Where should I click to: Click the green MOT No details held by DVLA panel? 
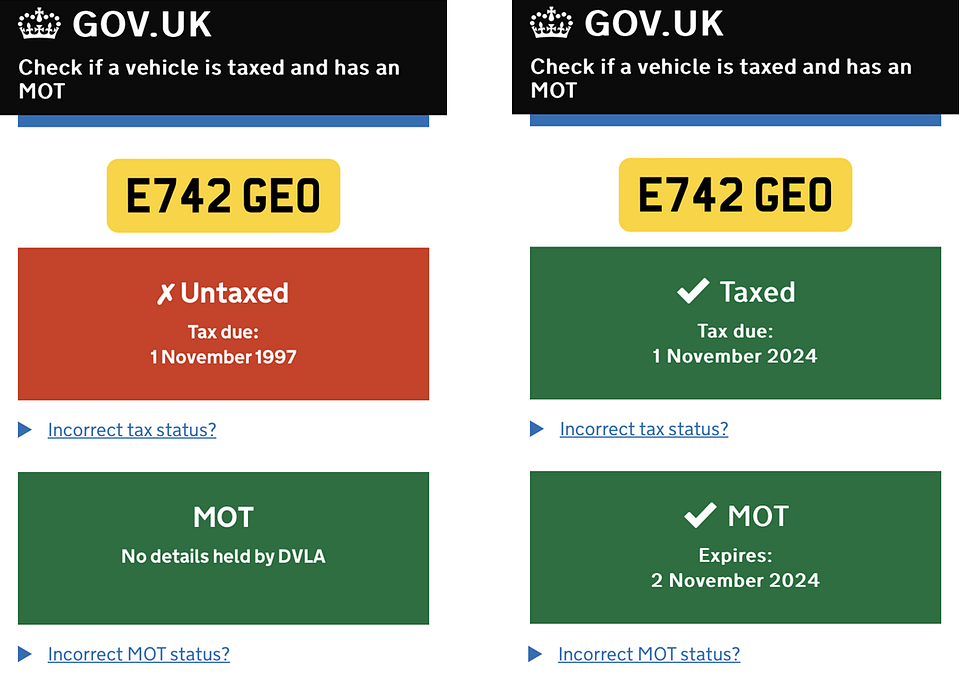pyautogui.click(x=223, y=547)
